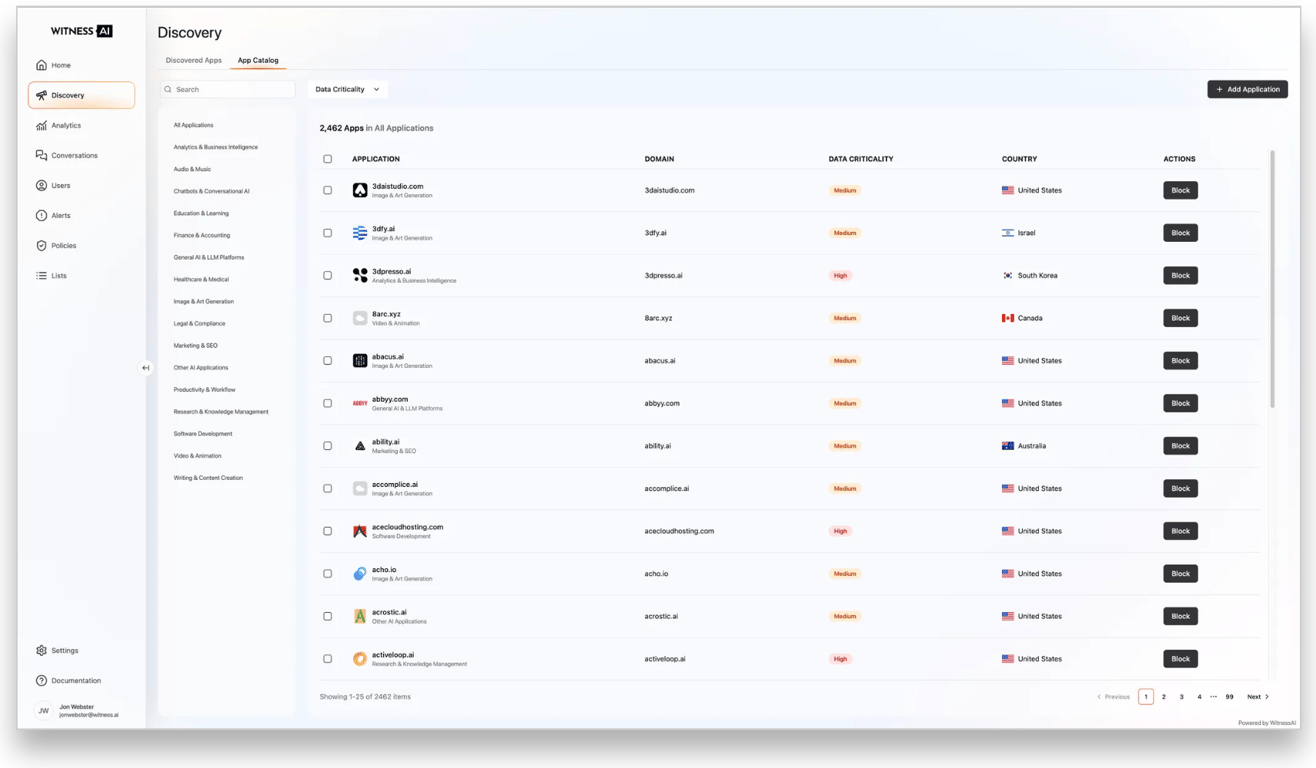Click the Home icon in sidebar
The height and width of the screenshot is (768, 1316).
(x=41, y=65)
